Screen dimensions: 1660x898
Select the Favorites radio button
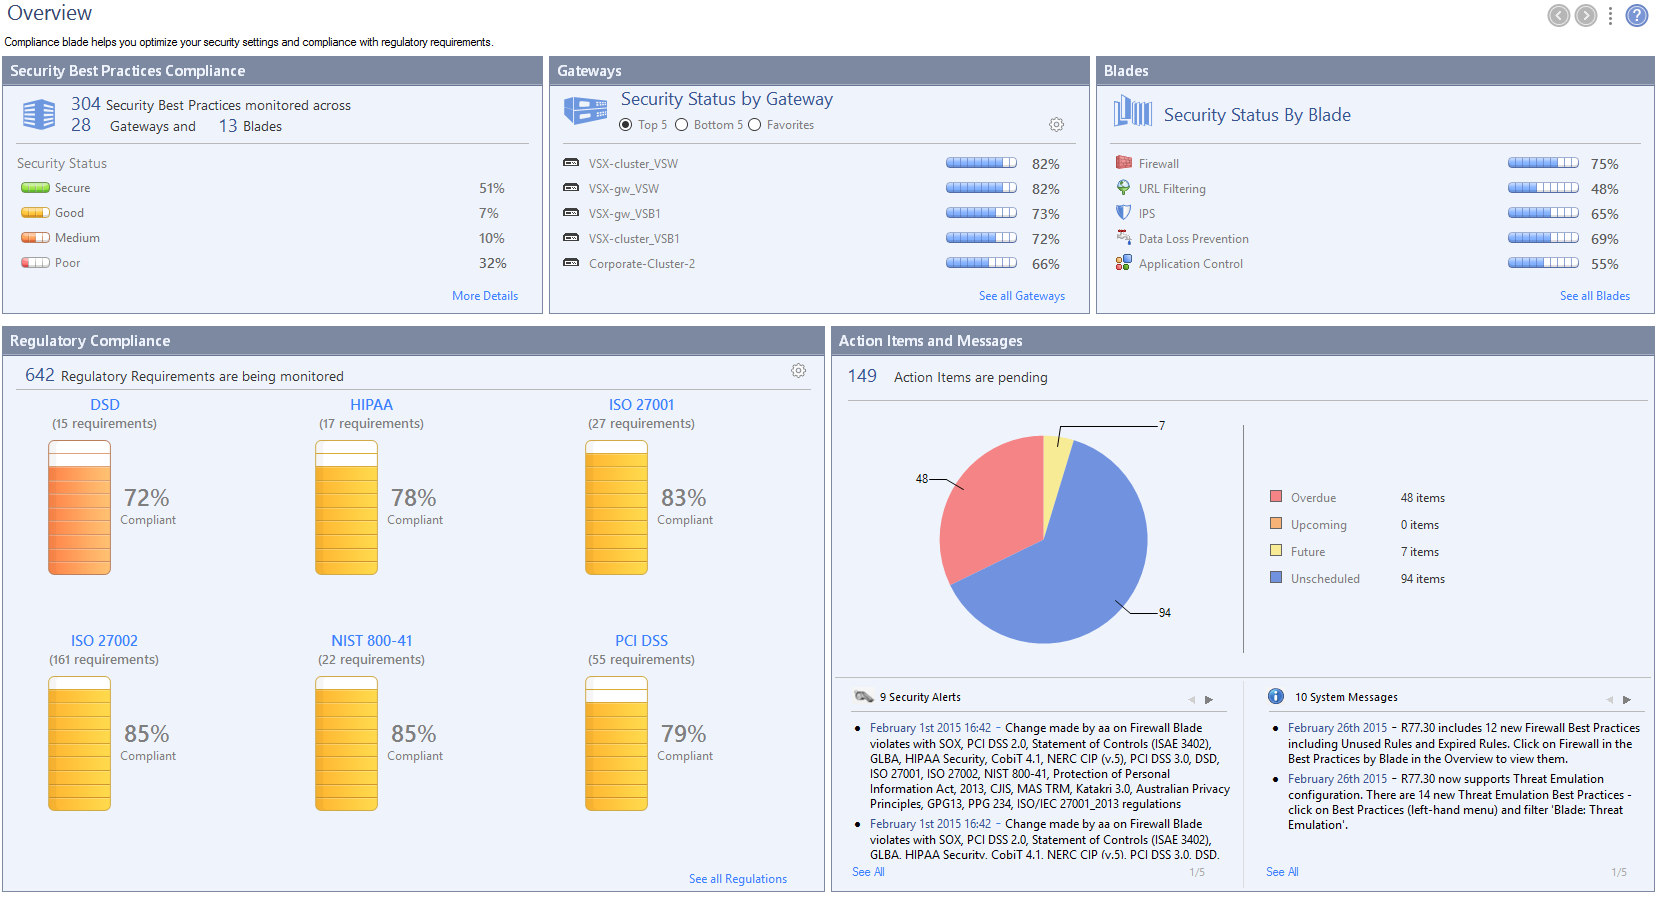click(754, 125)
